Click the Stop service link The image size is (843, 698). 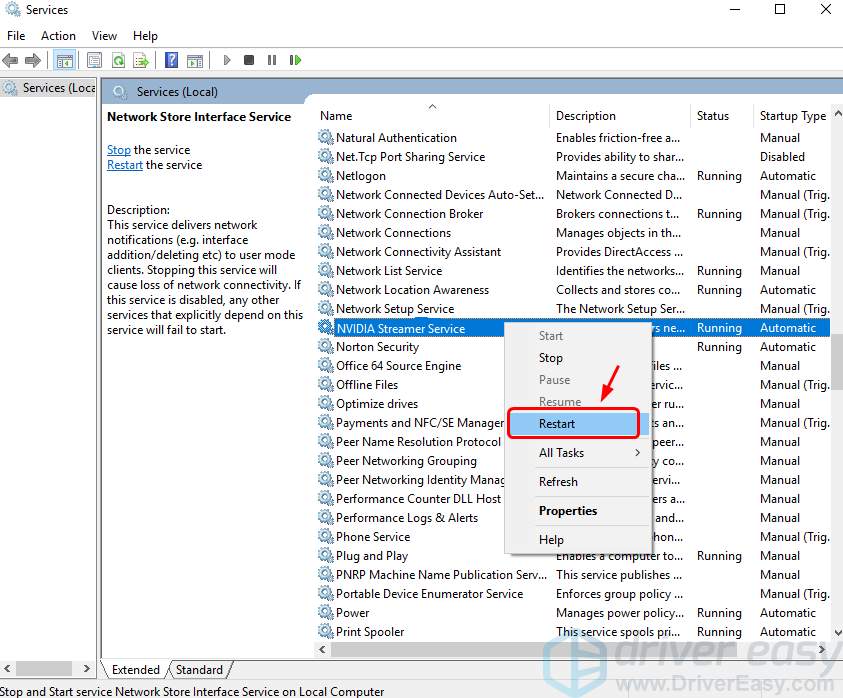(118, 149)
